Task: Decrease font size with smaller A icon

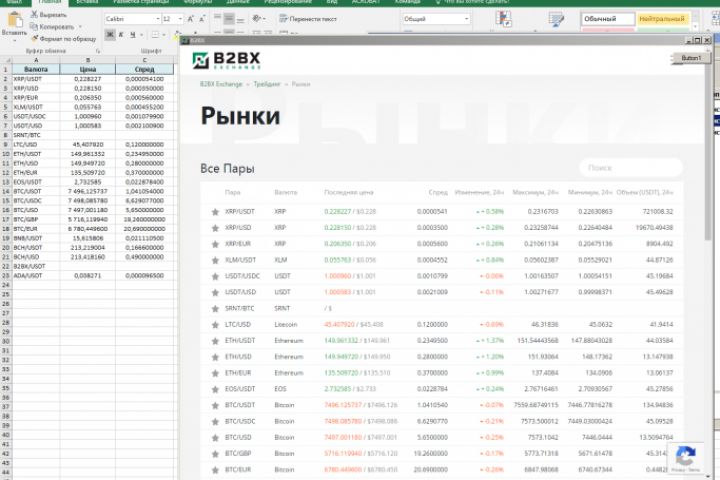Action: coord(202,19)
